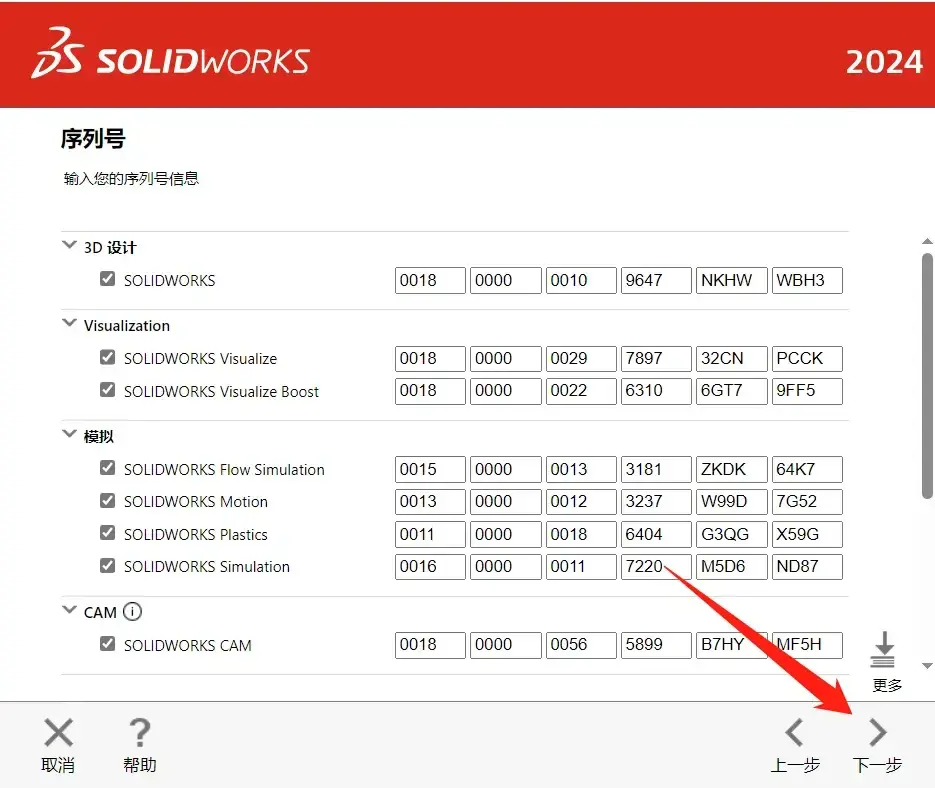Viewport: 935px width, 788px height.
Task: Click Plastics serial field containing G3QG
Action: [x=732, y=534]
